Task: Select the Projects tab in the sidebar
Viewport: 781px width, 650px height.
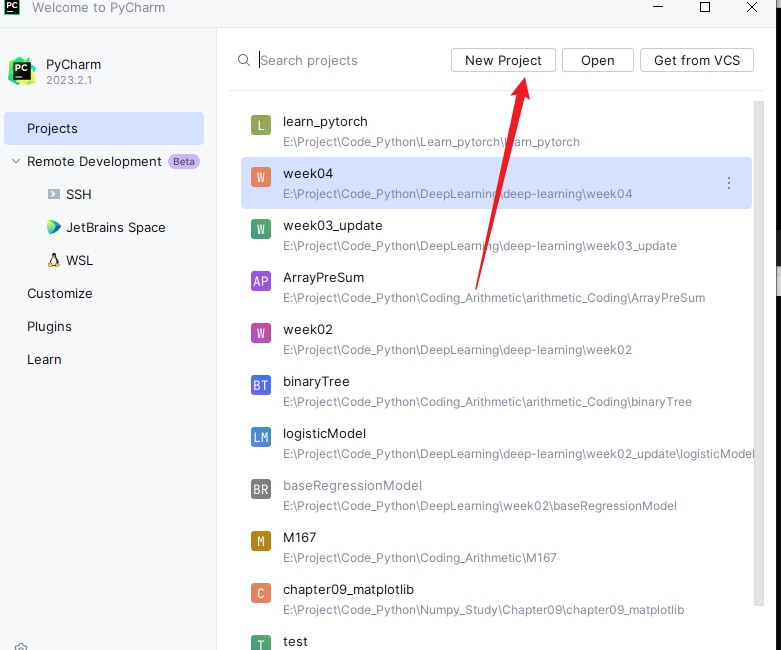Action: (x=104, y=129)
